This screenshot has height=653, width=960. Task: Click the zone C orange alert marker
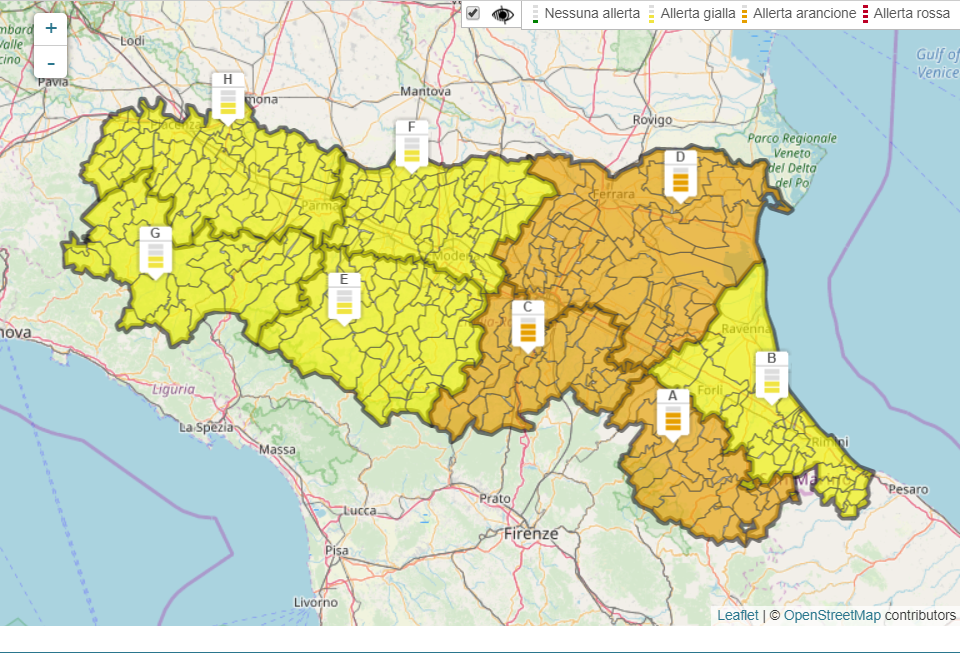tap(528, 323)
